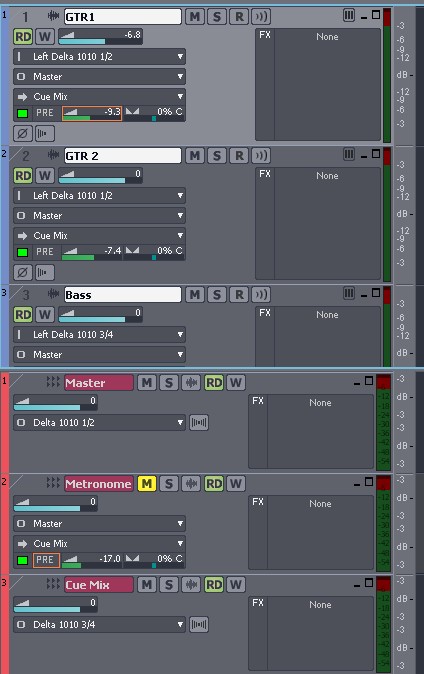Open GTR1 send dropdown set to Cue Mix
This screenshot has height=674, width=424.
pyautogui.click(x=100, y=97)
